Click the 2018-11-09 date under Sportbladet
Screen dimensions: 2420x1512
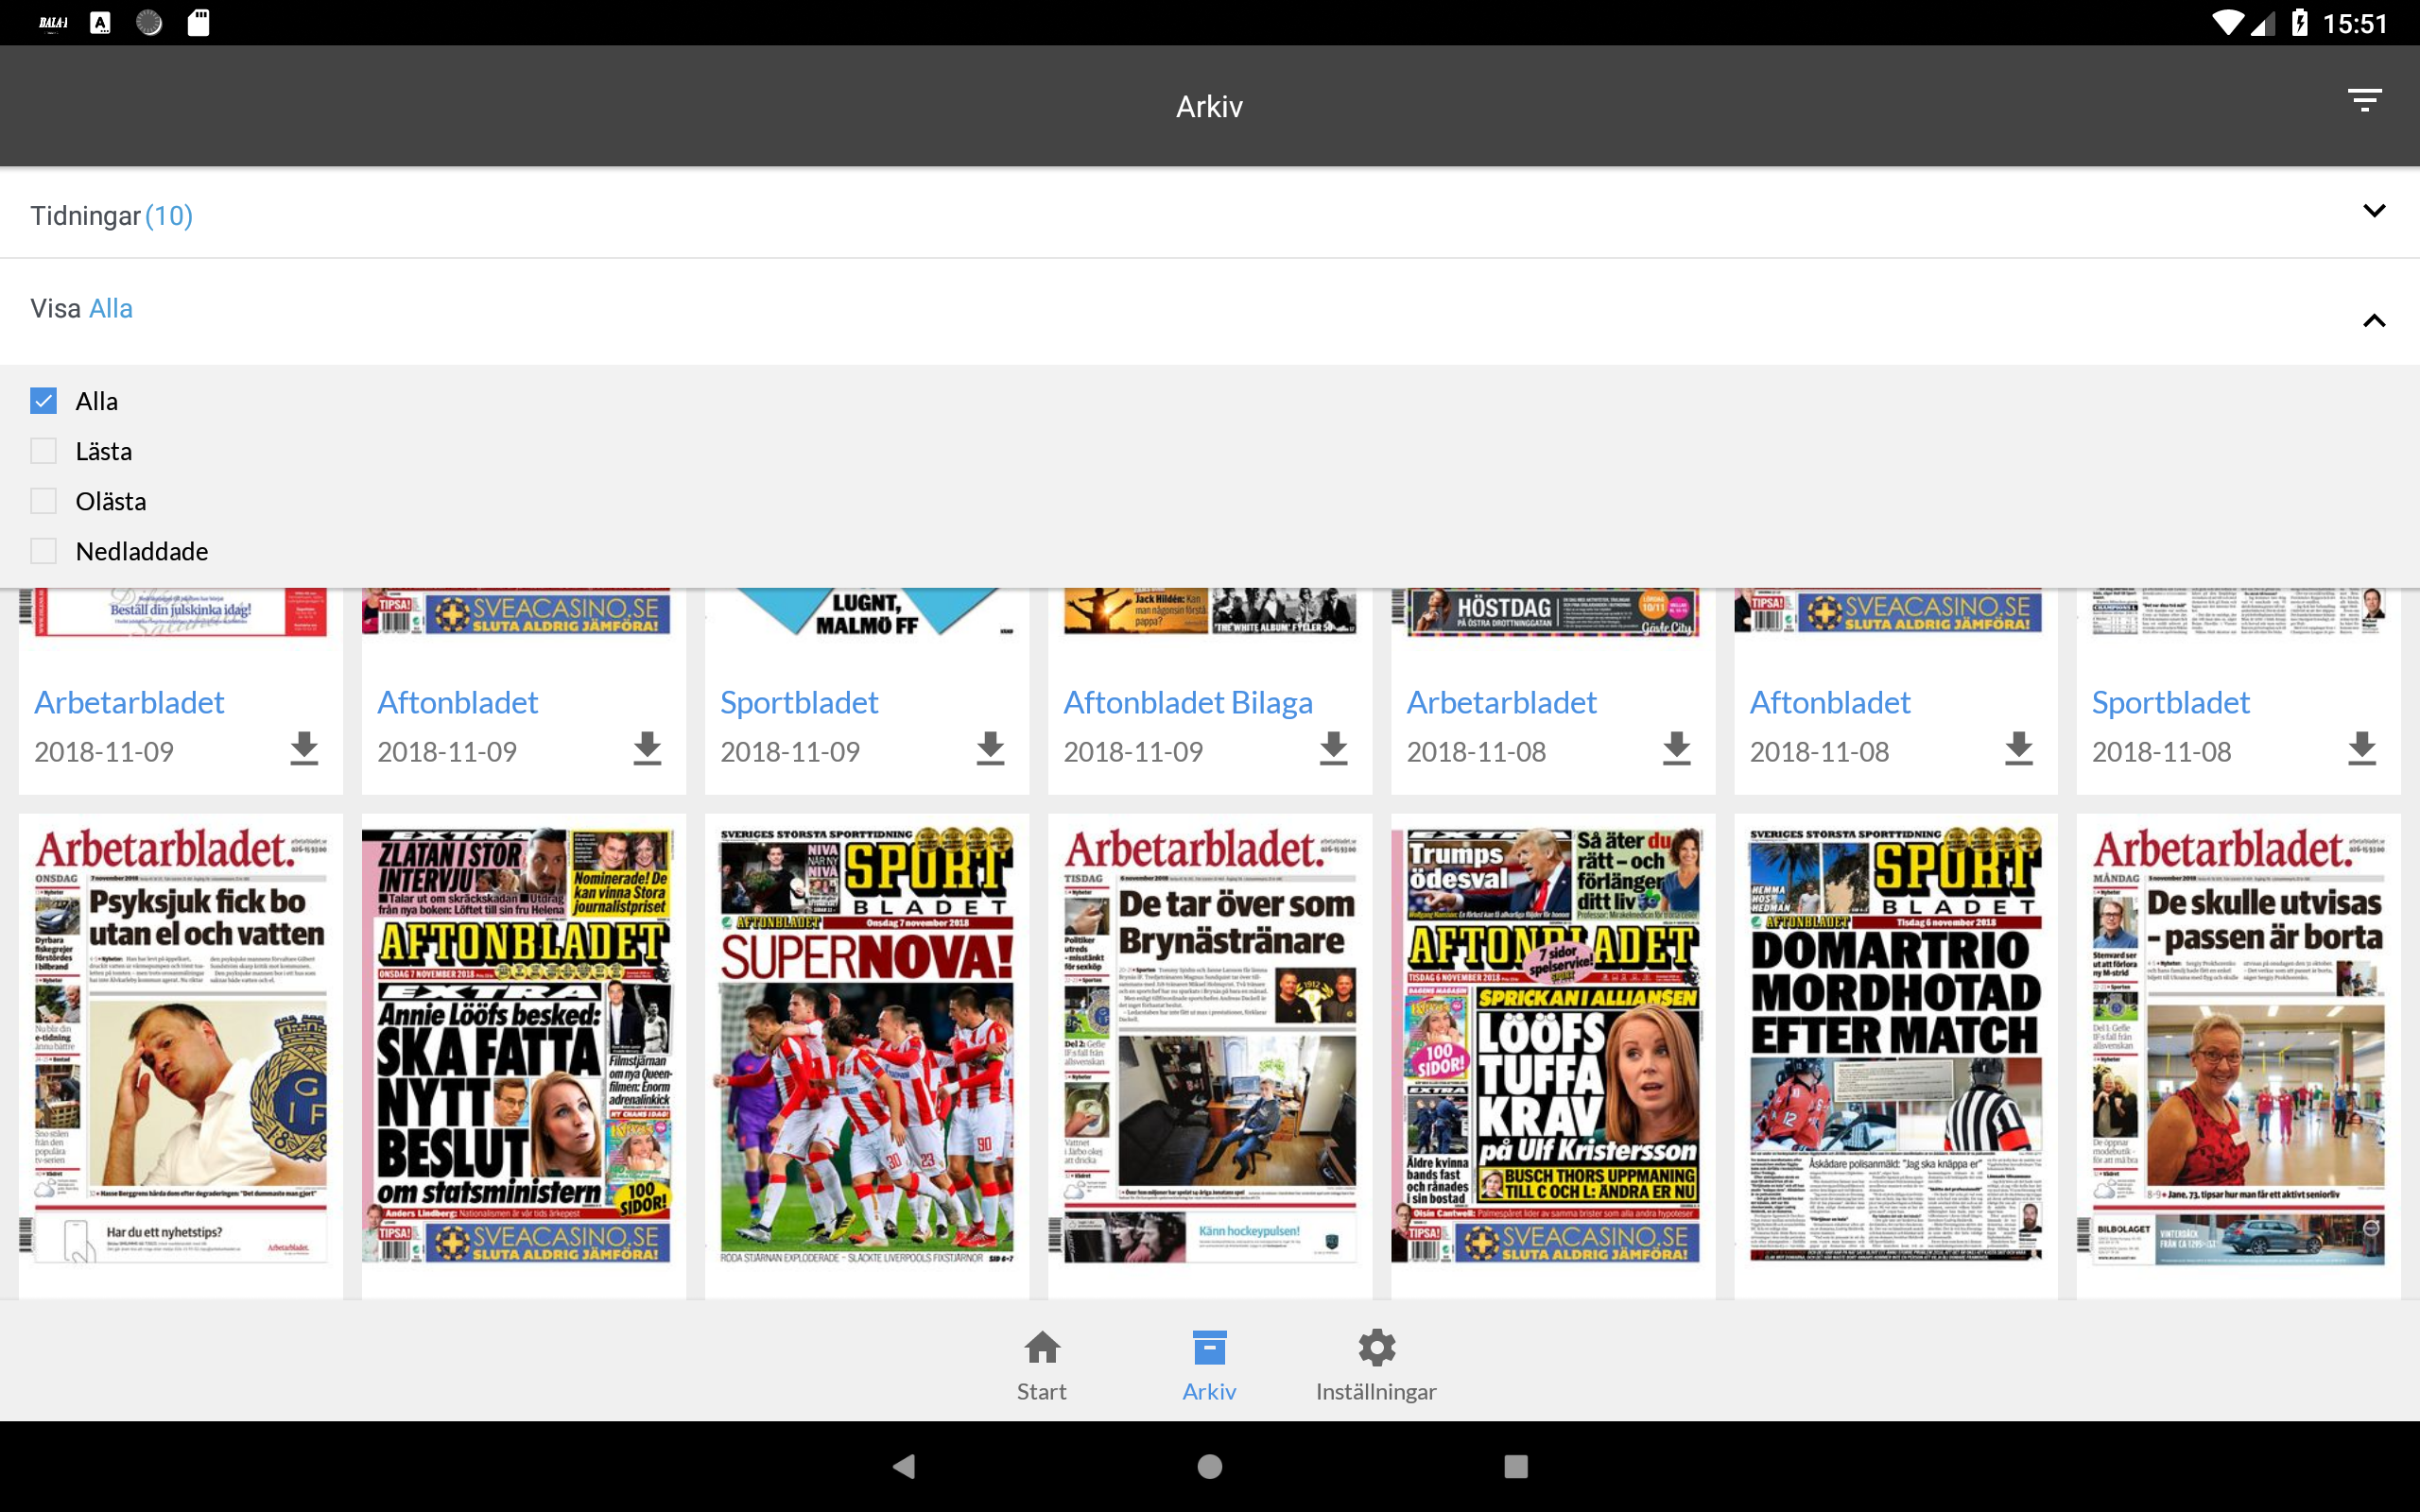tap(790, 751)
